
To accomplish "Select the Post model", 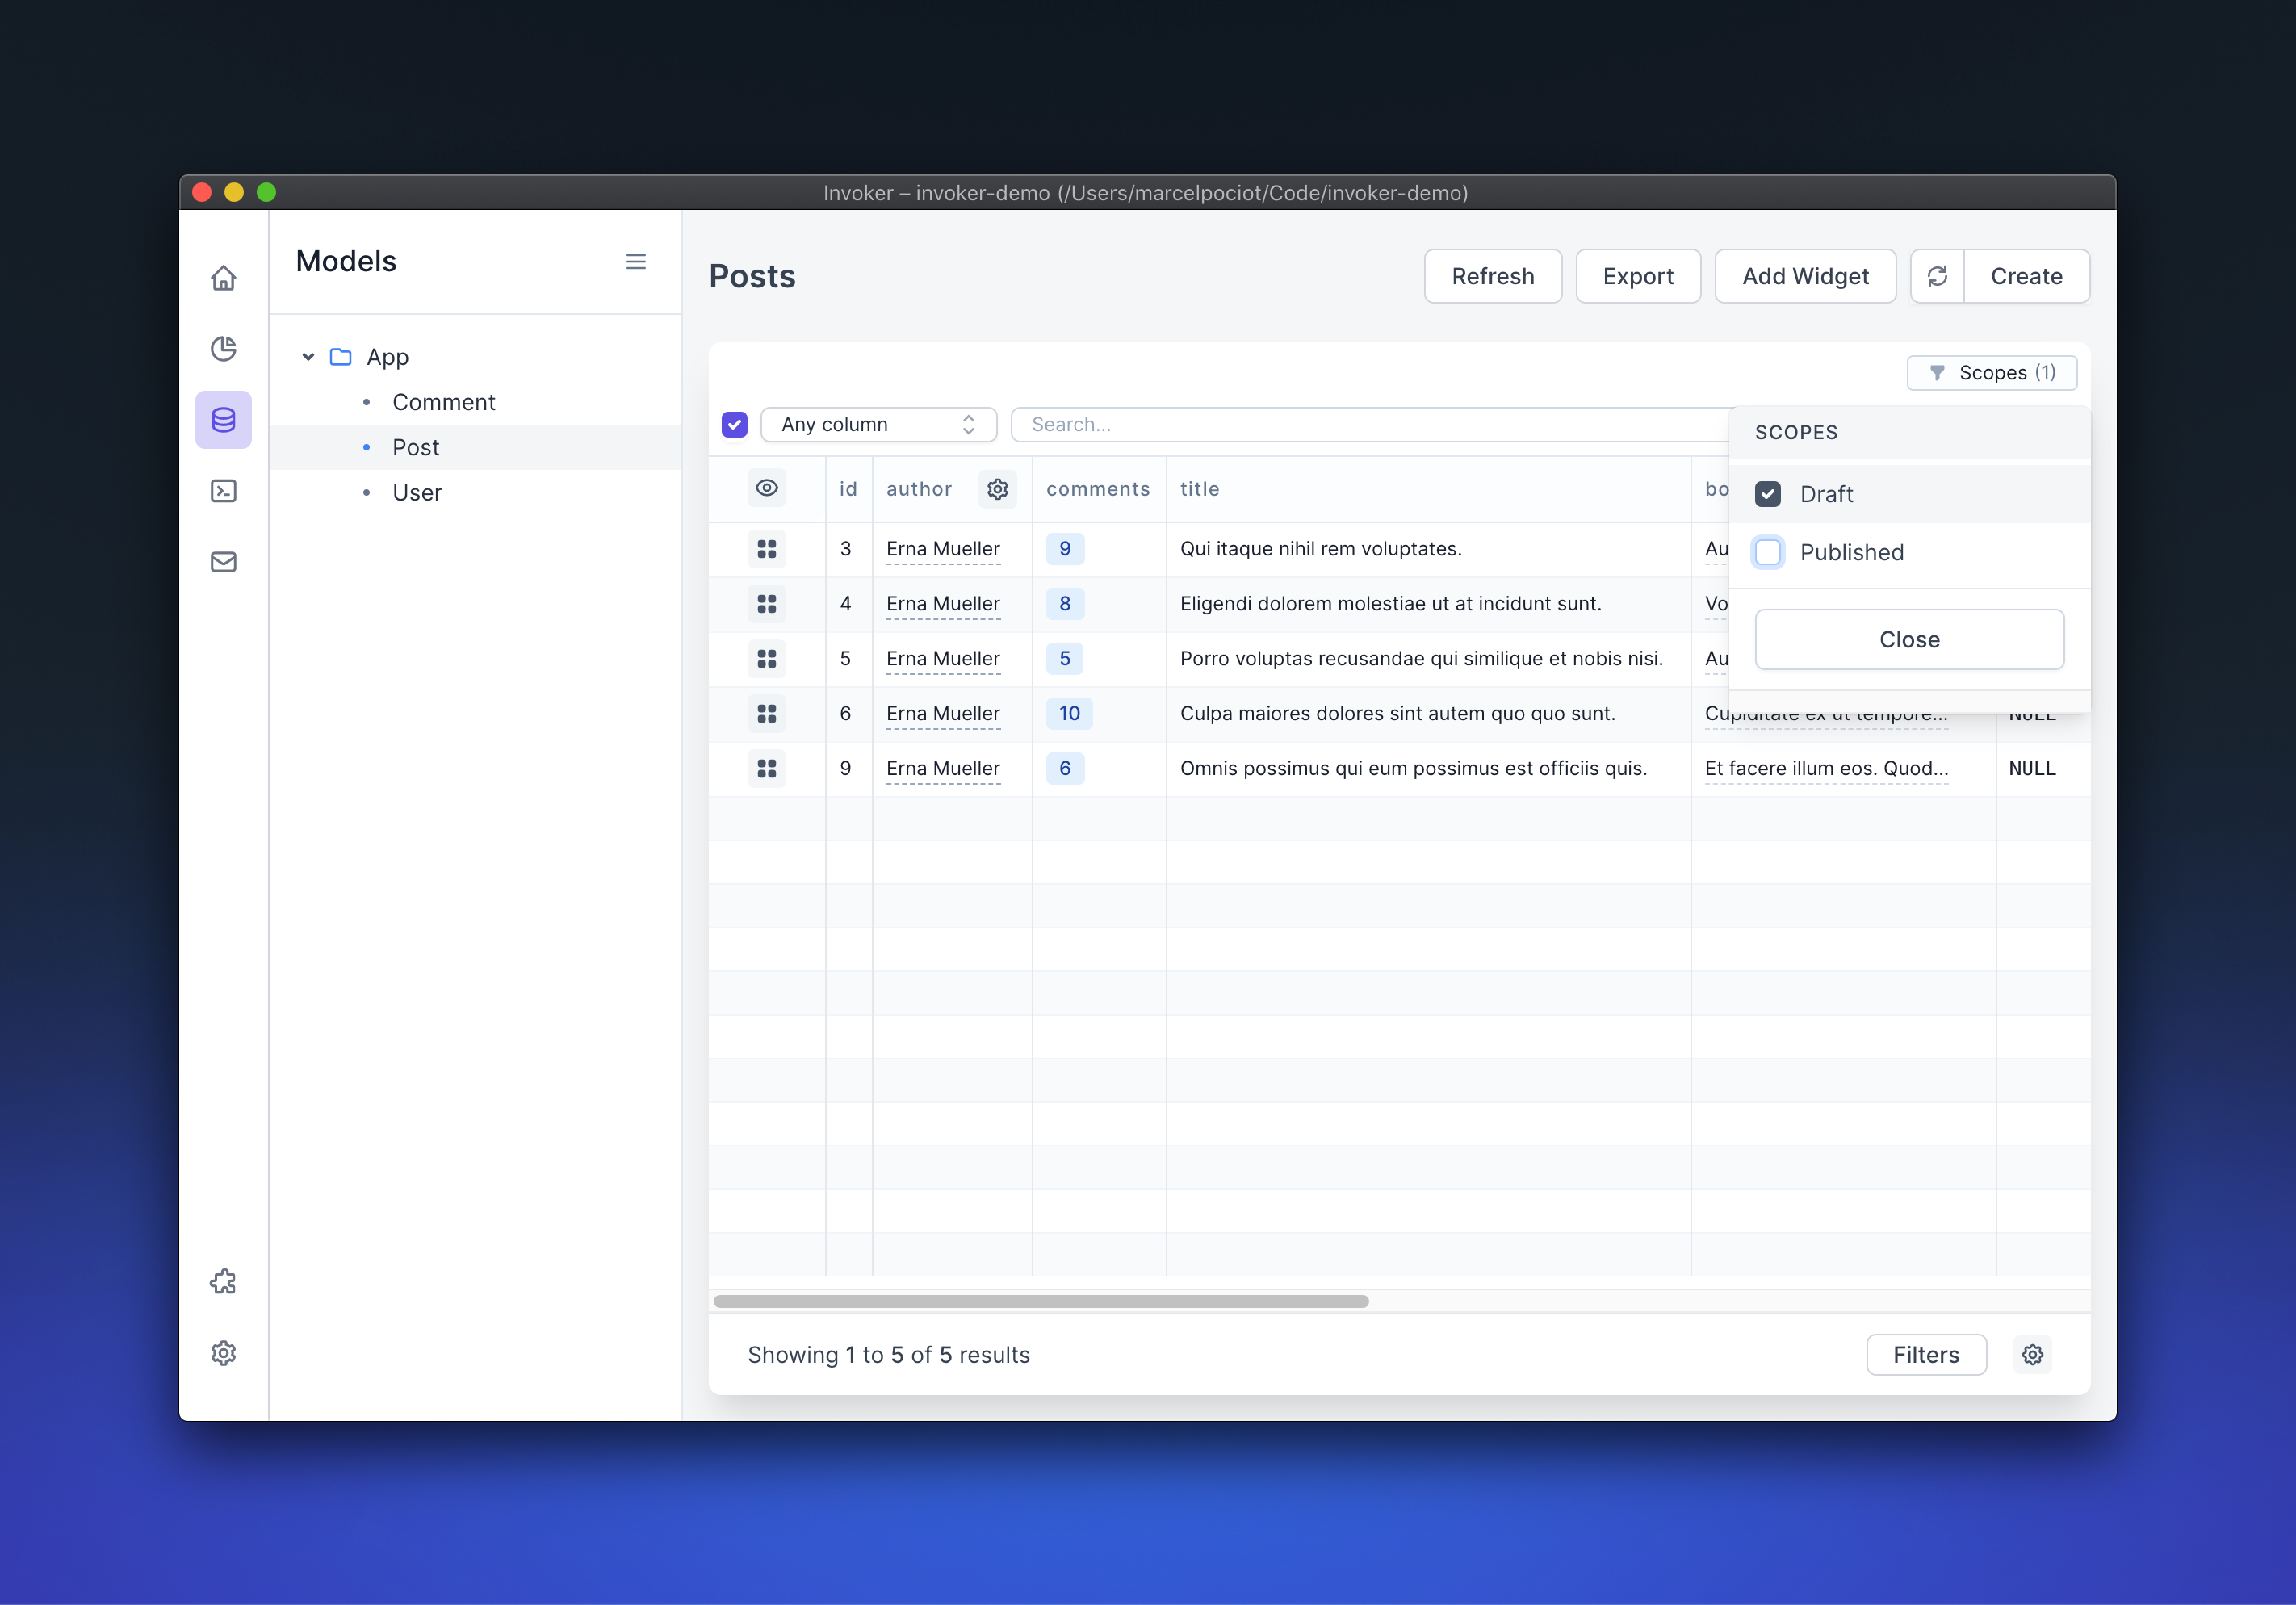I will 415,447.
